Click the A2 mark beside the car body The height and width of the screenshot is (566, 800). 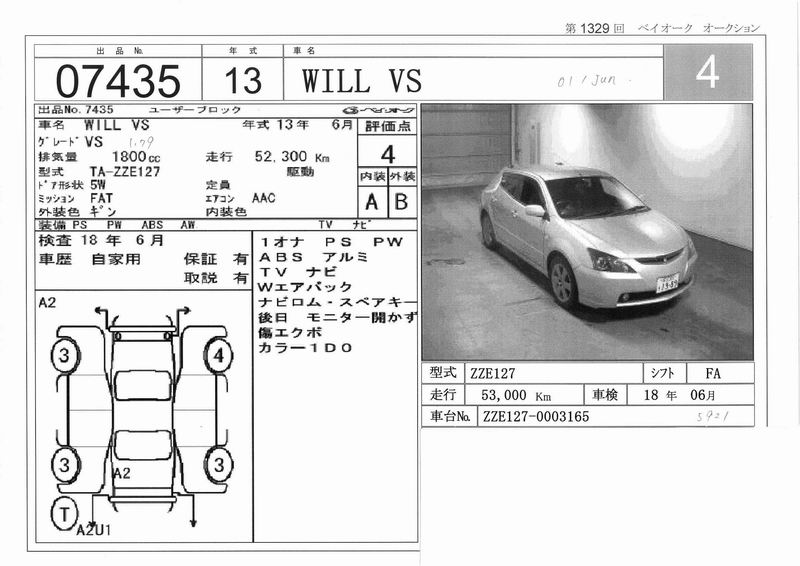[121, 474]
